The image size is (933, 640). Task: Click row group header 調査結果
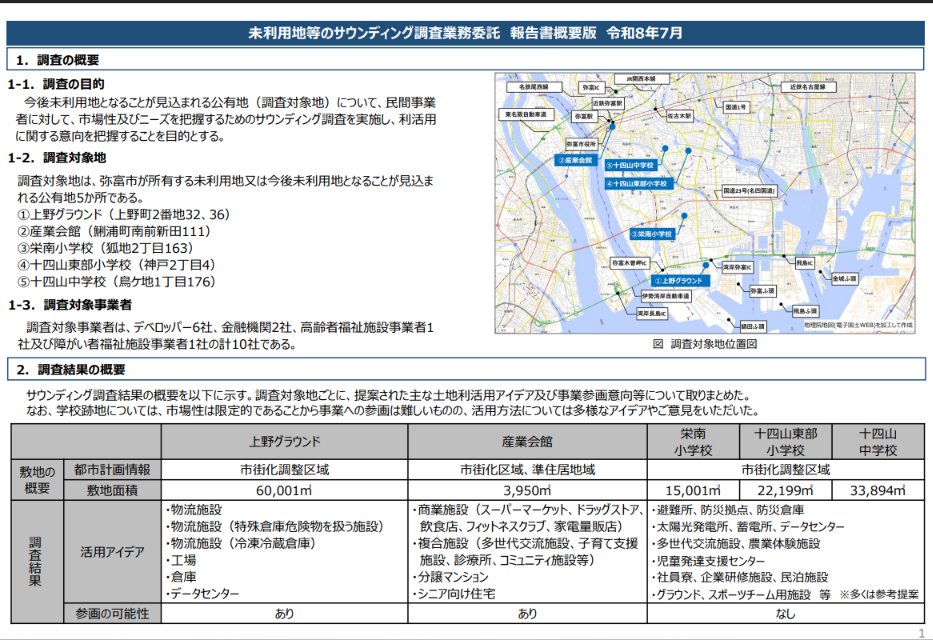37,561
